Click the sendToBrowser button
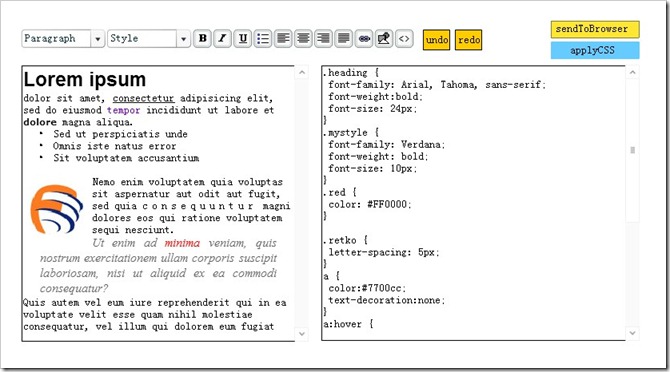Viewport: 670px width, 372px height. pyautogui.click(x=595, y=29)
